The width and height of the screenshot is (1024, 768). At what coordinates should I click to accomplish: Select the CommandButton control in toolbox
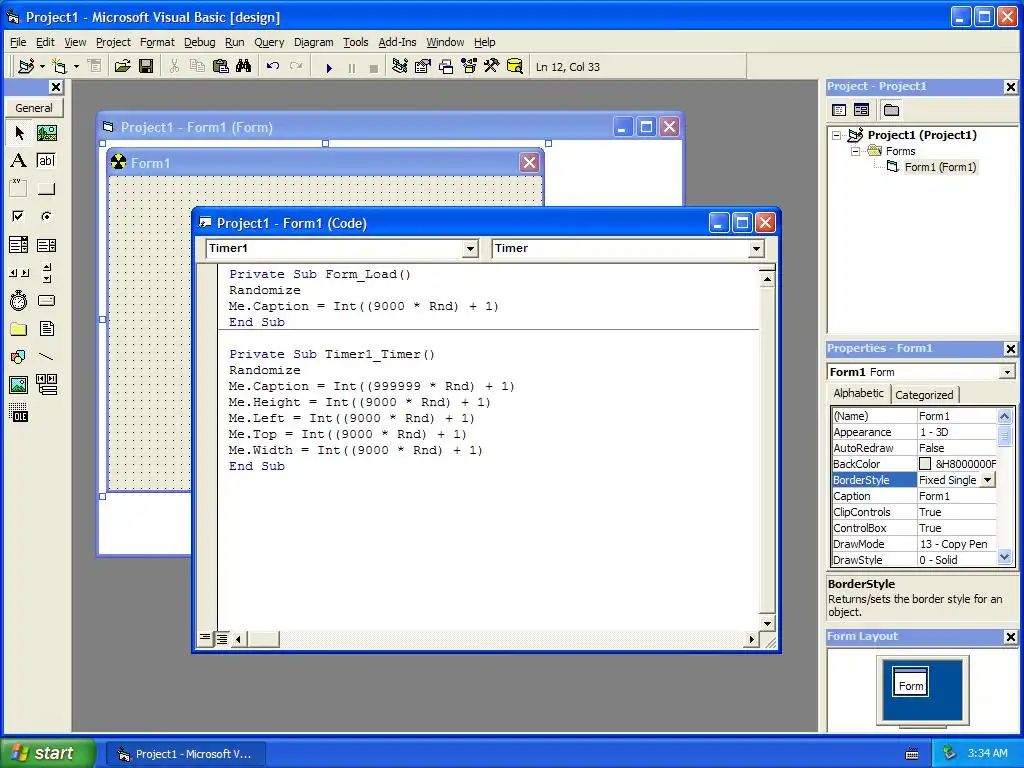(x=46, y=189)
